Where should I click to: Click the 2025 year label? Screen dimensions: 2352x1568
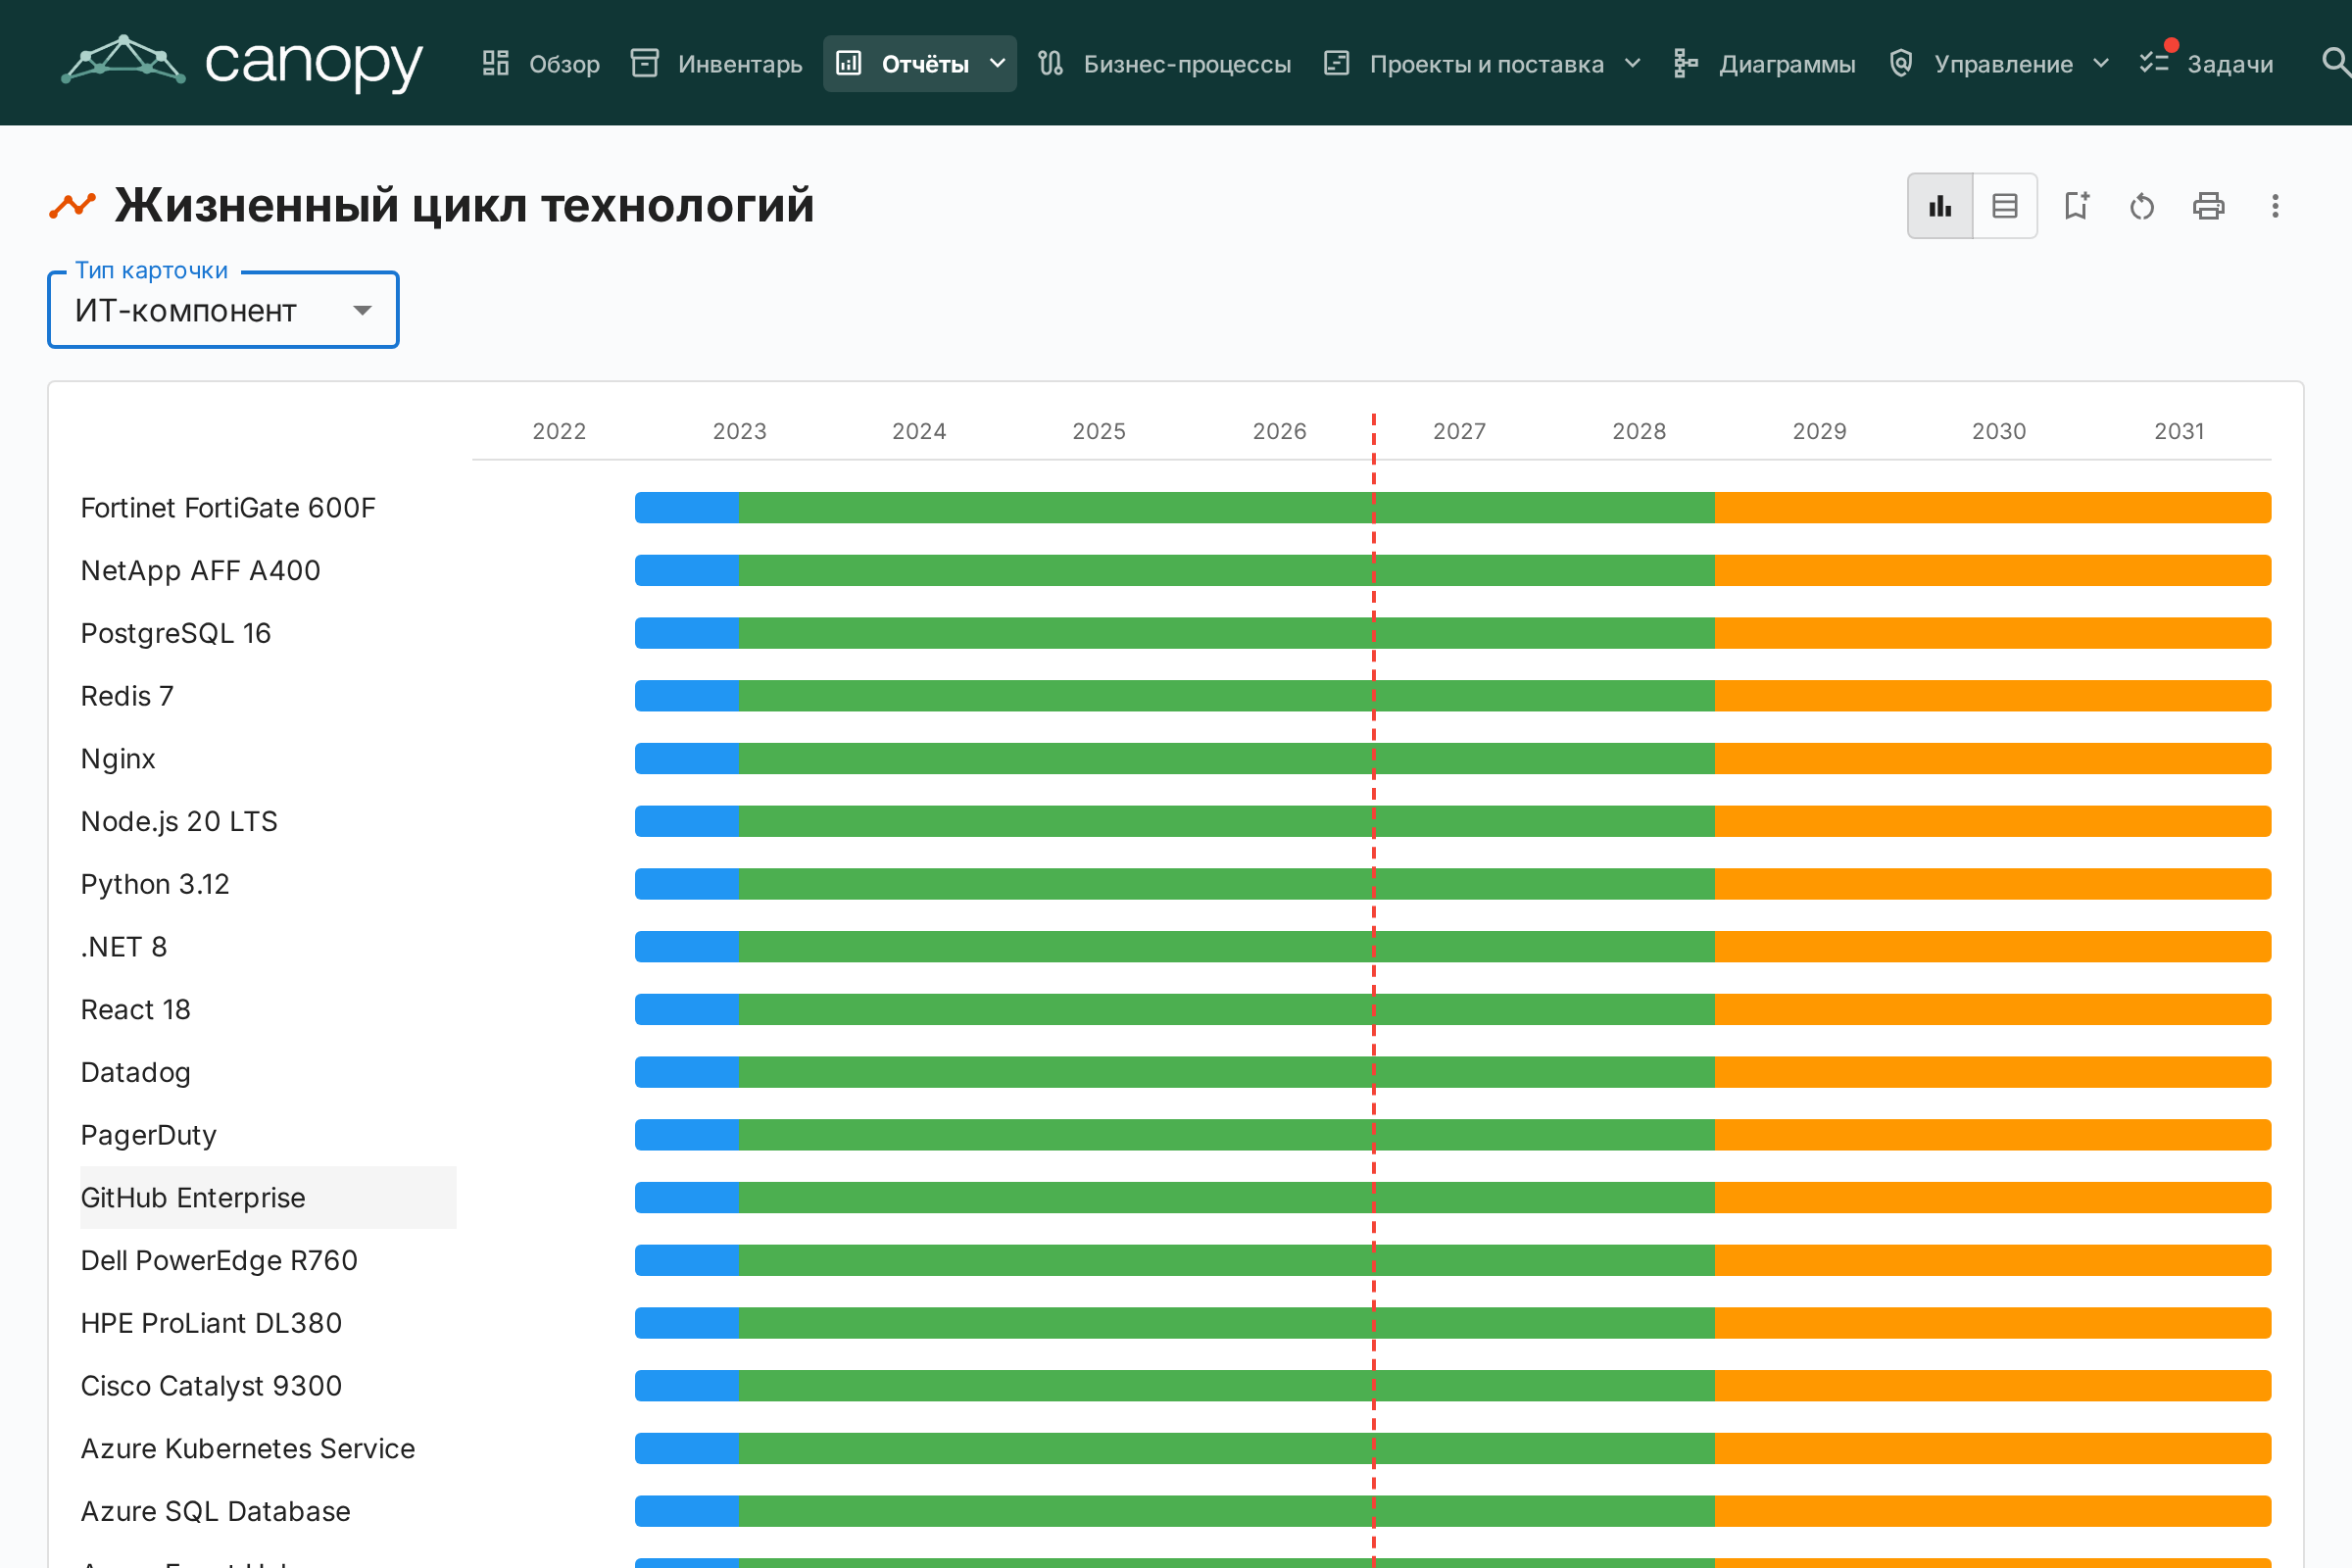(x=1099, y=431)
